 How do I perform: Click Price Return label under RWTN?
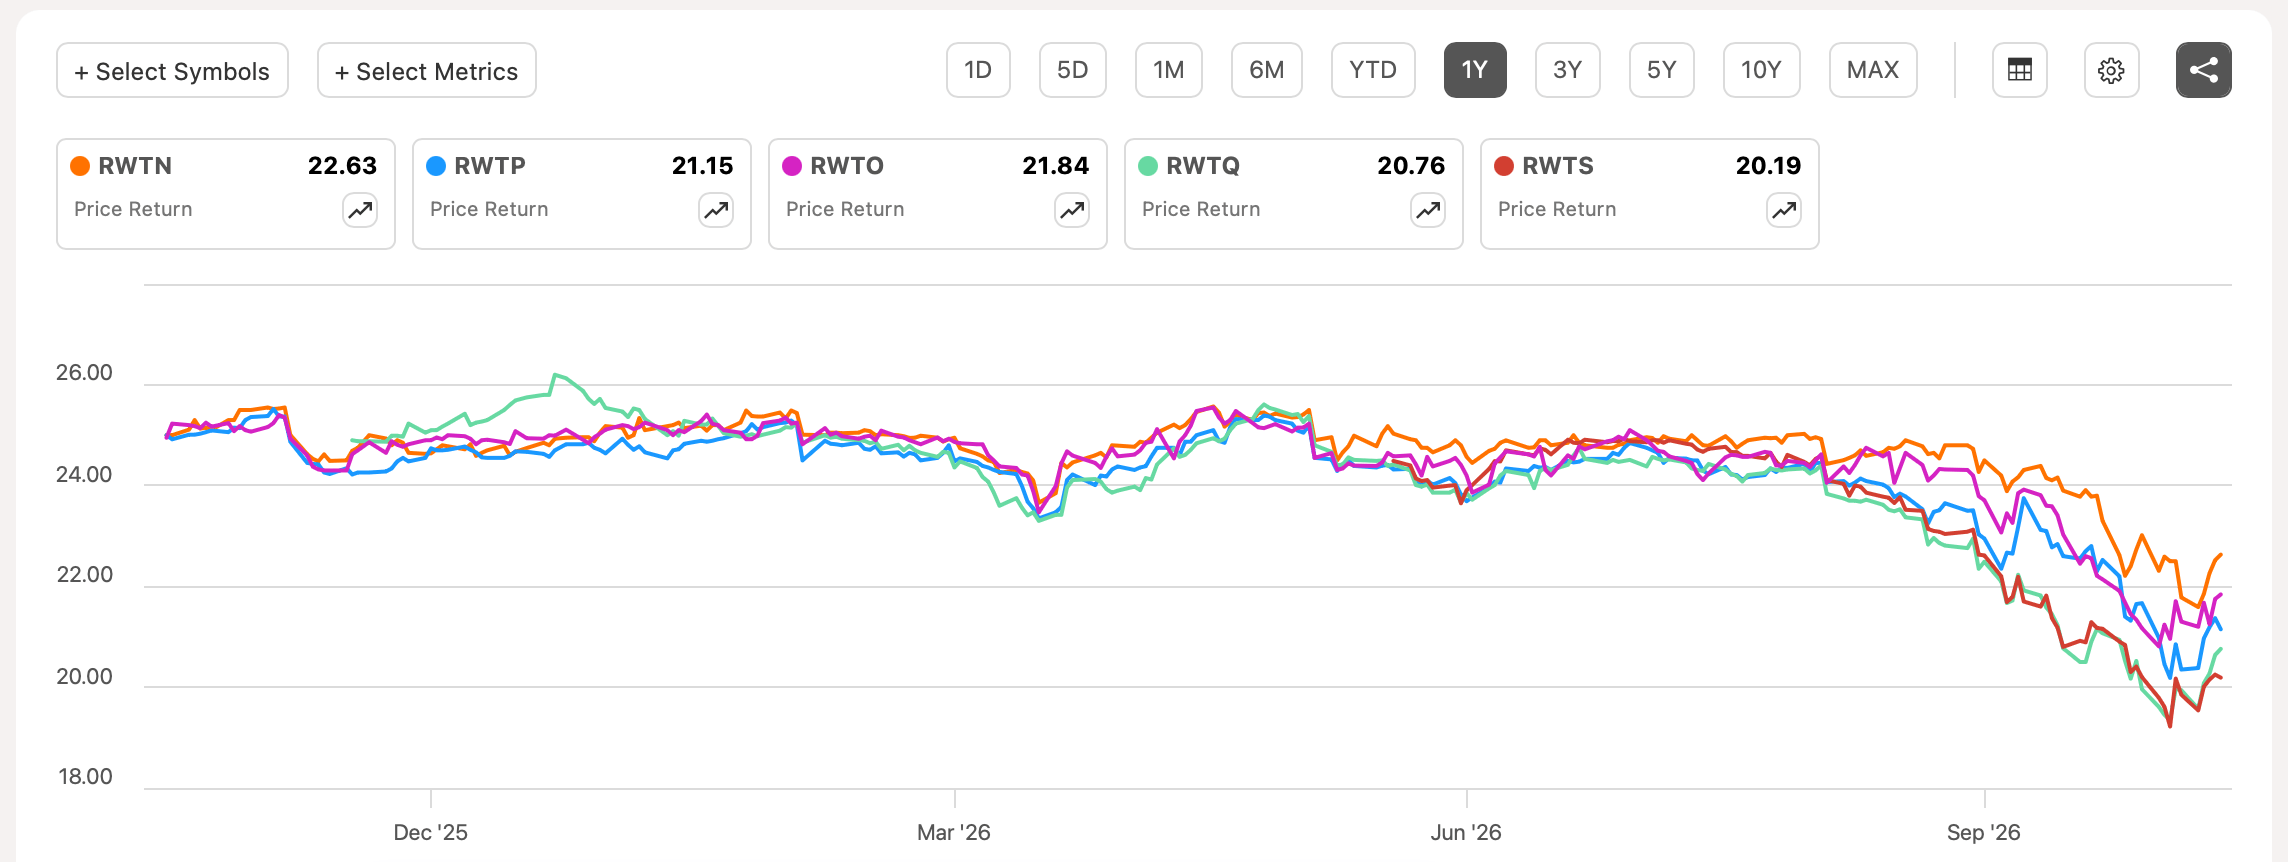tap(133, 209)
